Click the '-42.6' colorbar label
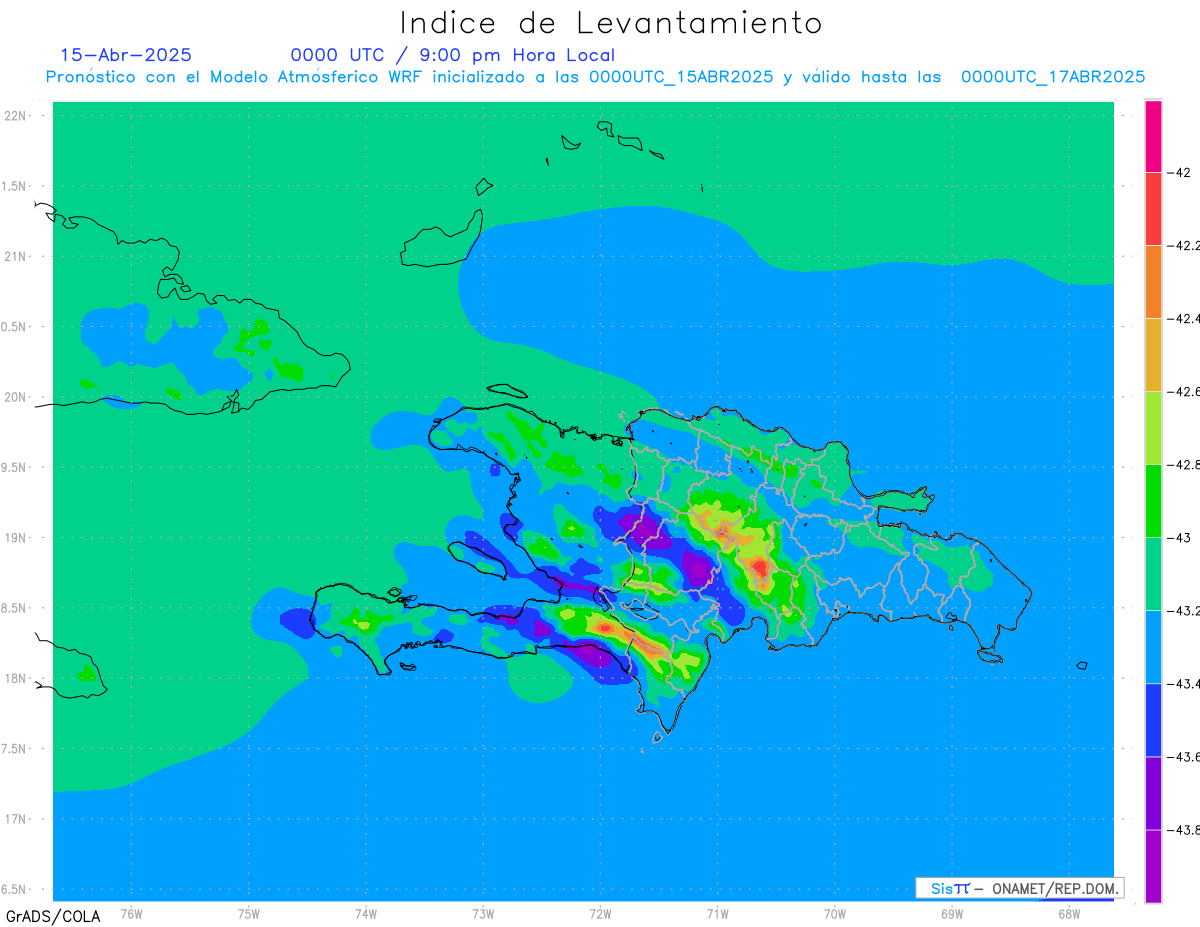 1184,391
